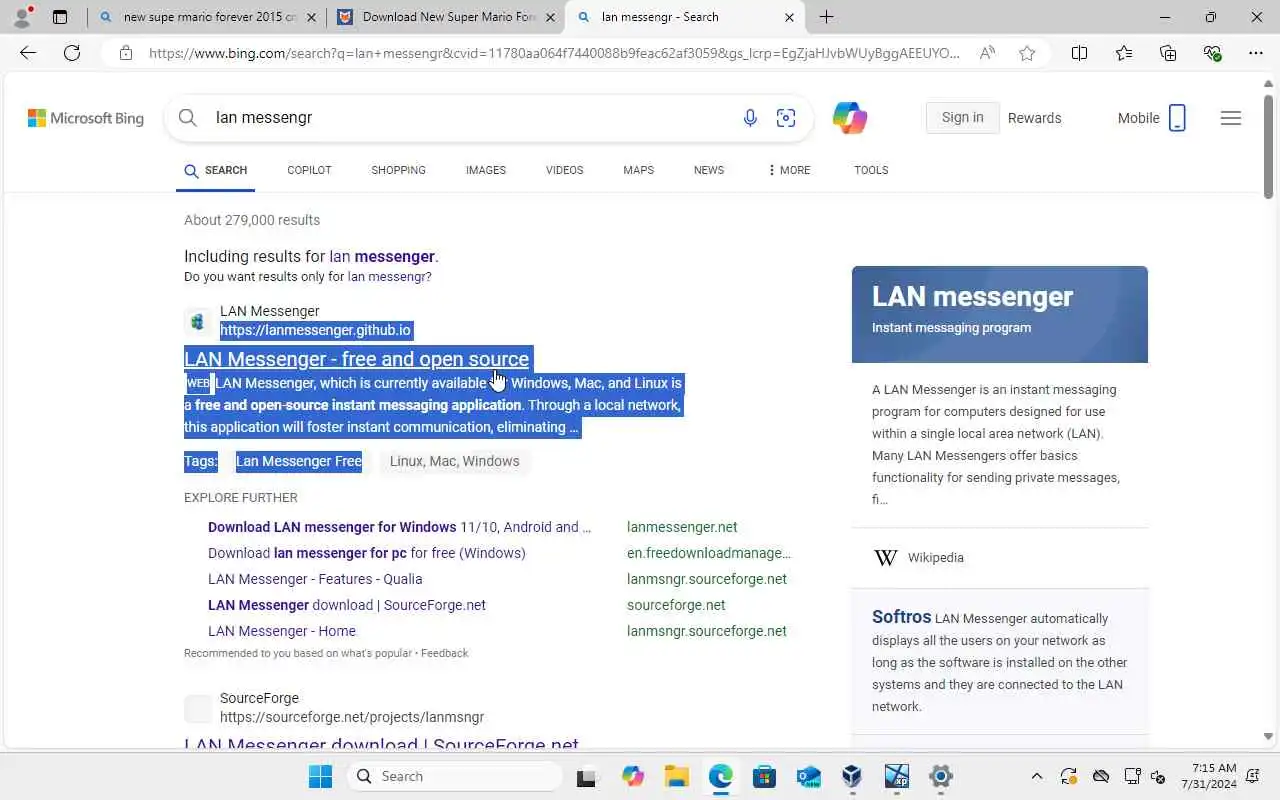Screen dimensions: 1280x800
Task: Click the Sign in button
Action: [x=962, y=118]
